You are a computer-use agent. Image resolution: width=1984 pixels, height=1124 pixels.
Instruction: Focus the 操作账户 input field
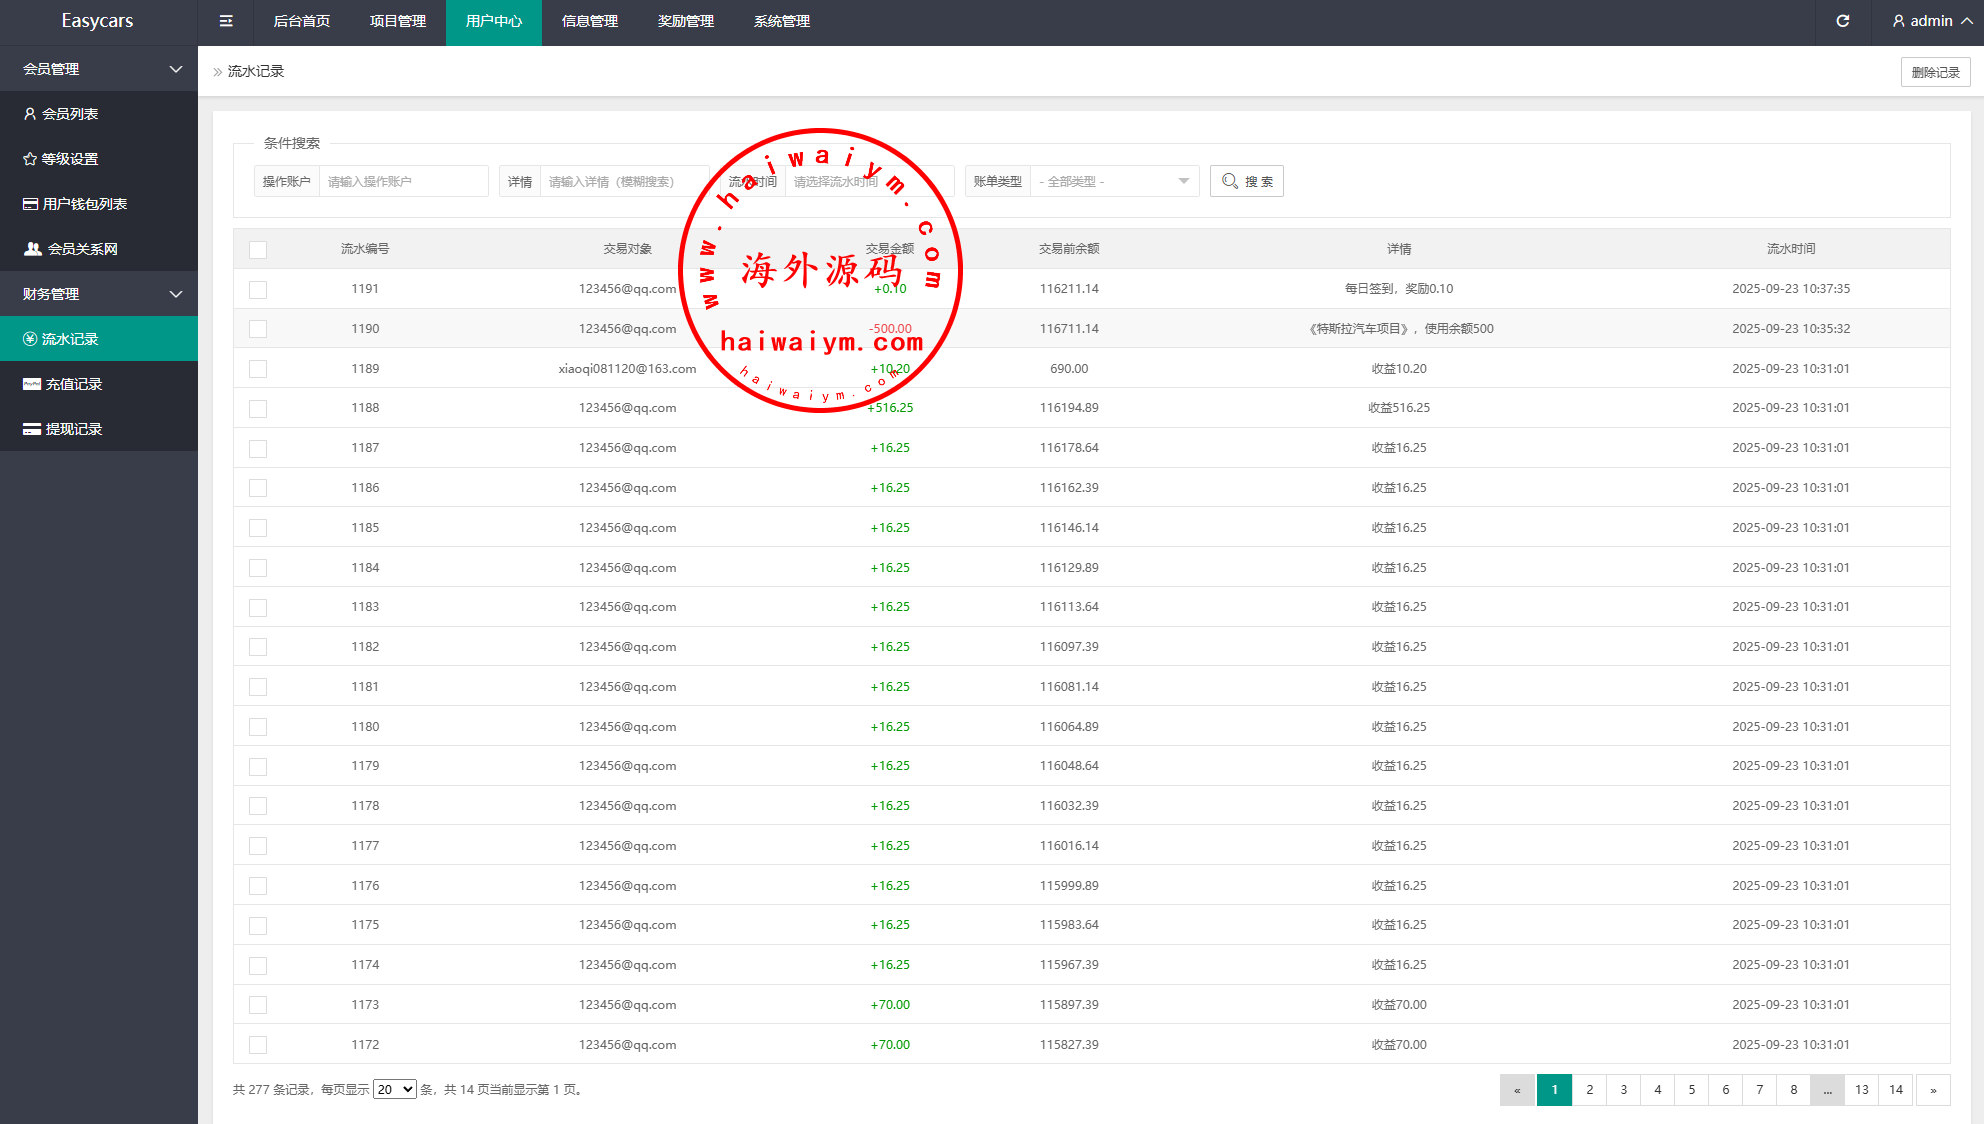click(x=403, y=181)
